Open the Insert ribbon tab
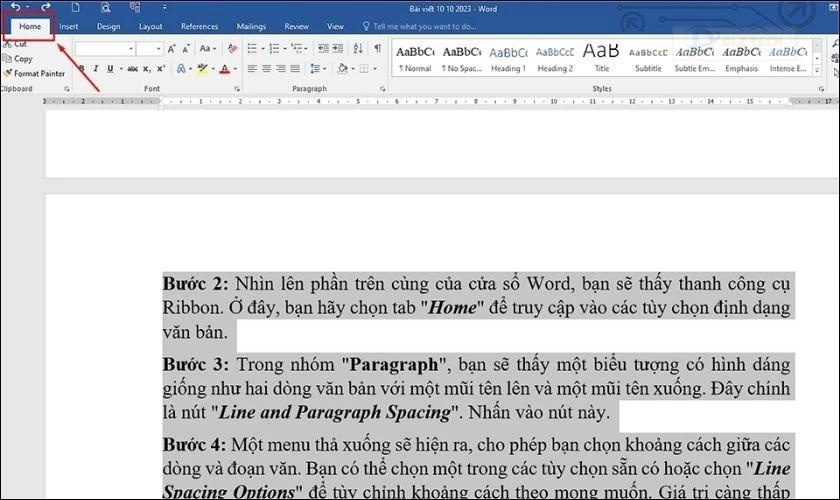This screenshot has height=500, width=840. click(x=69, y=26)
